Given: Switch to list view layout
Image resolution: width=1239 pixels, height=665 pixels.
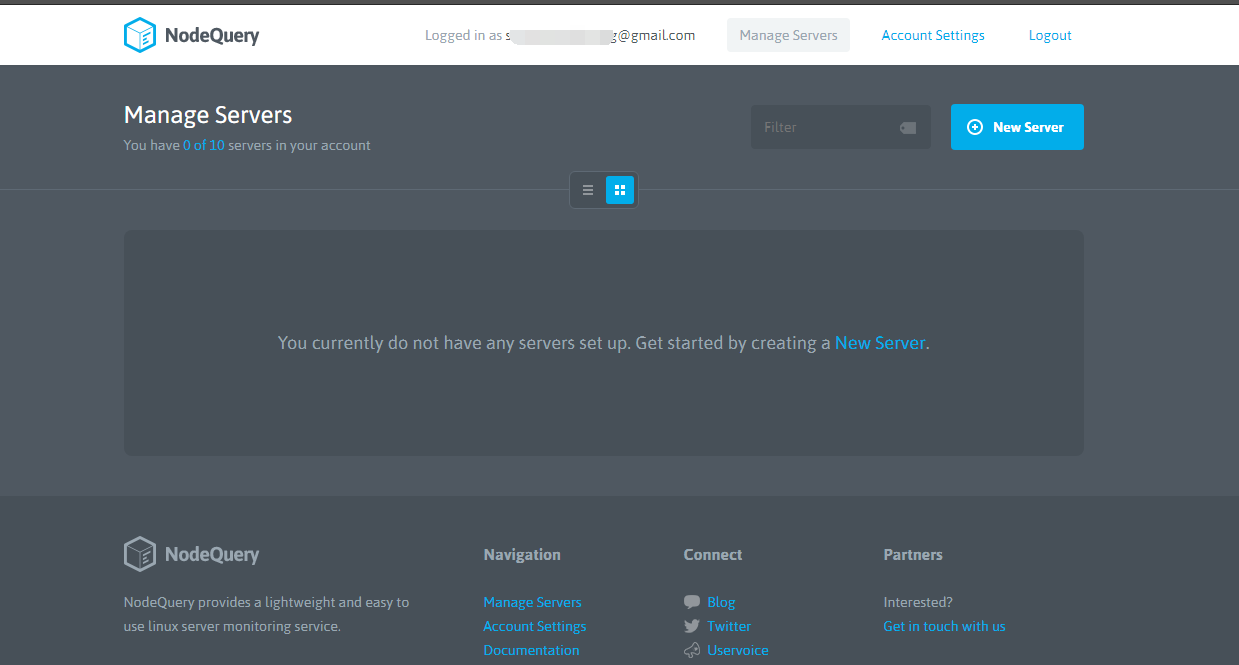Looking at the screenshot, I should point(588,190).
